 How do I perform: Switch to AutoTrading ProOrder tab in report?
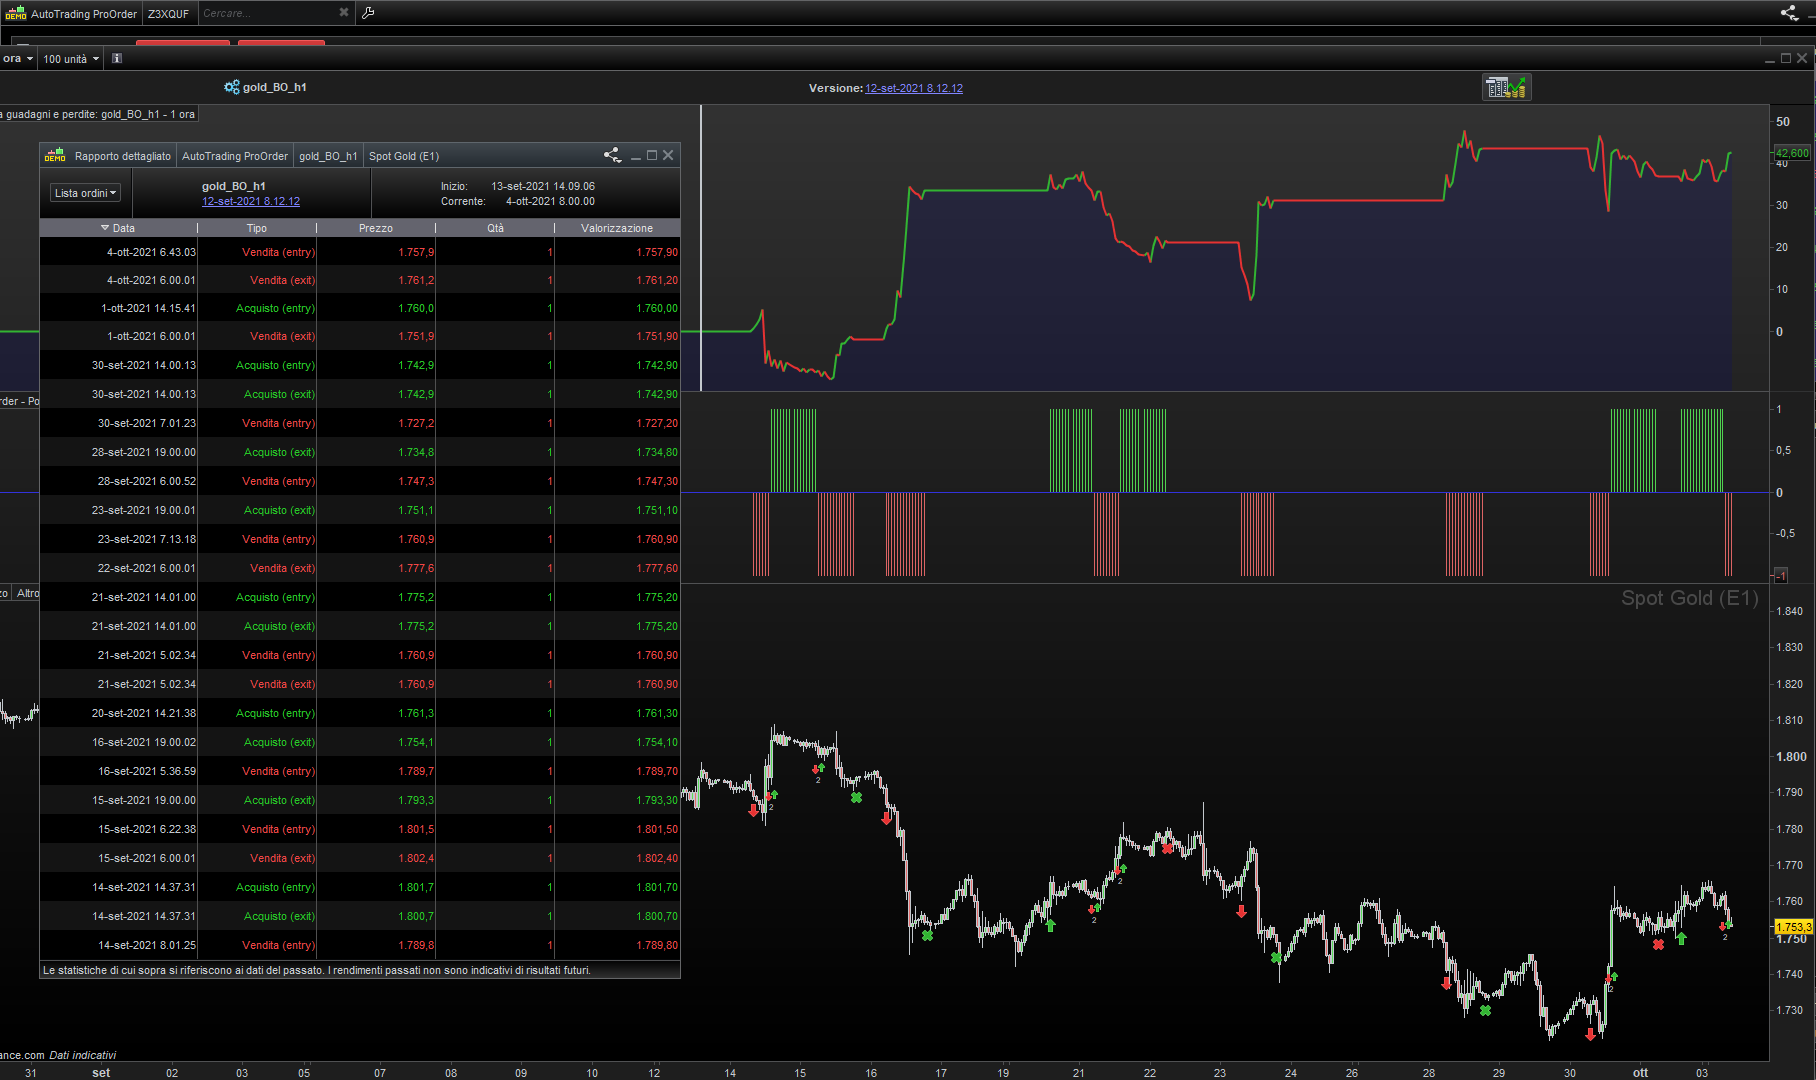click(x=234, y=156)
